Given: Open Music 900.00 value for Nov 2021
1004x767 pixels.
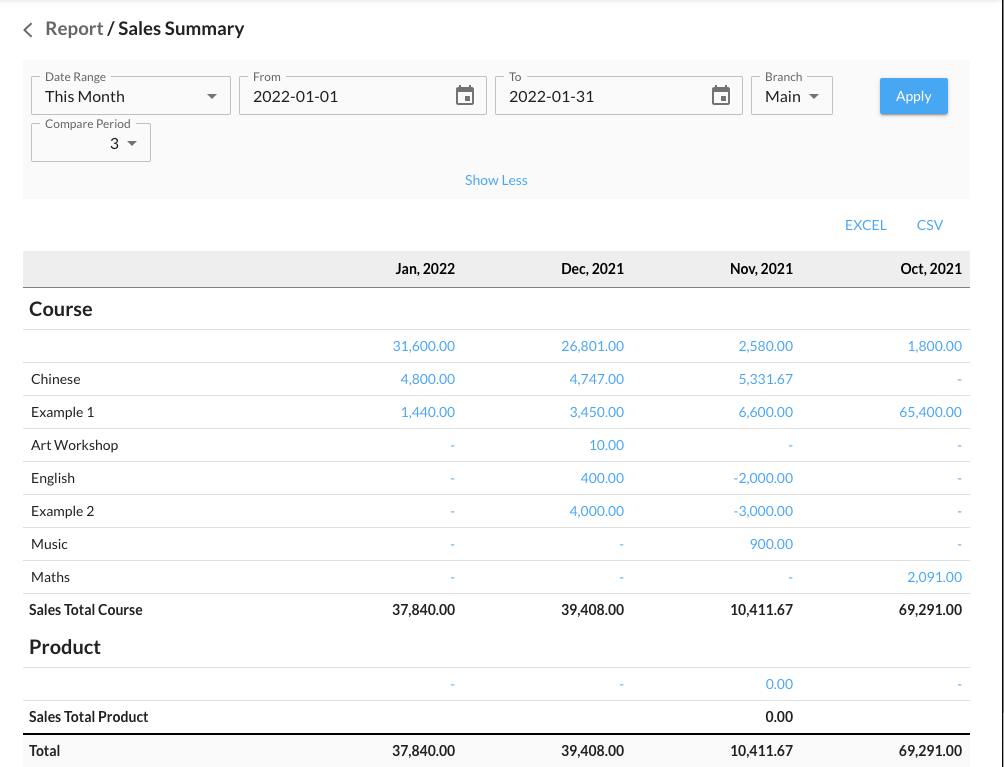Looking at the screenshot, I should coord(771,544).
